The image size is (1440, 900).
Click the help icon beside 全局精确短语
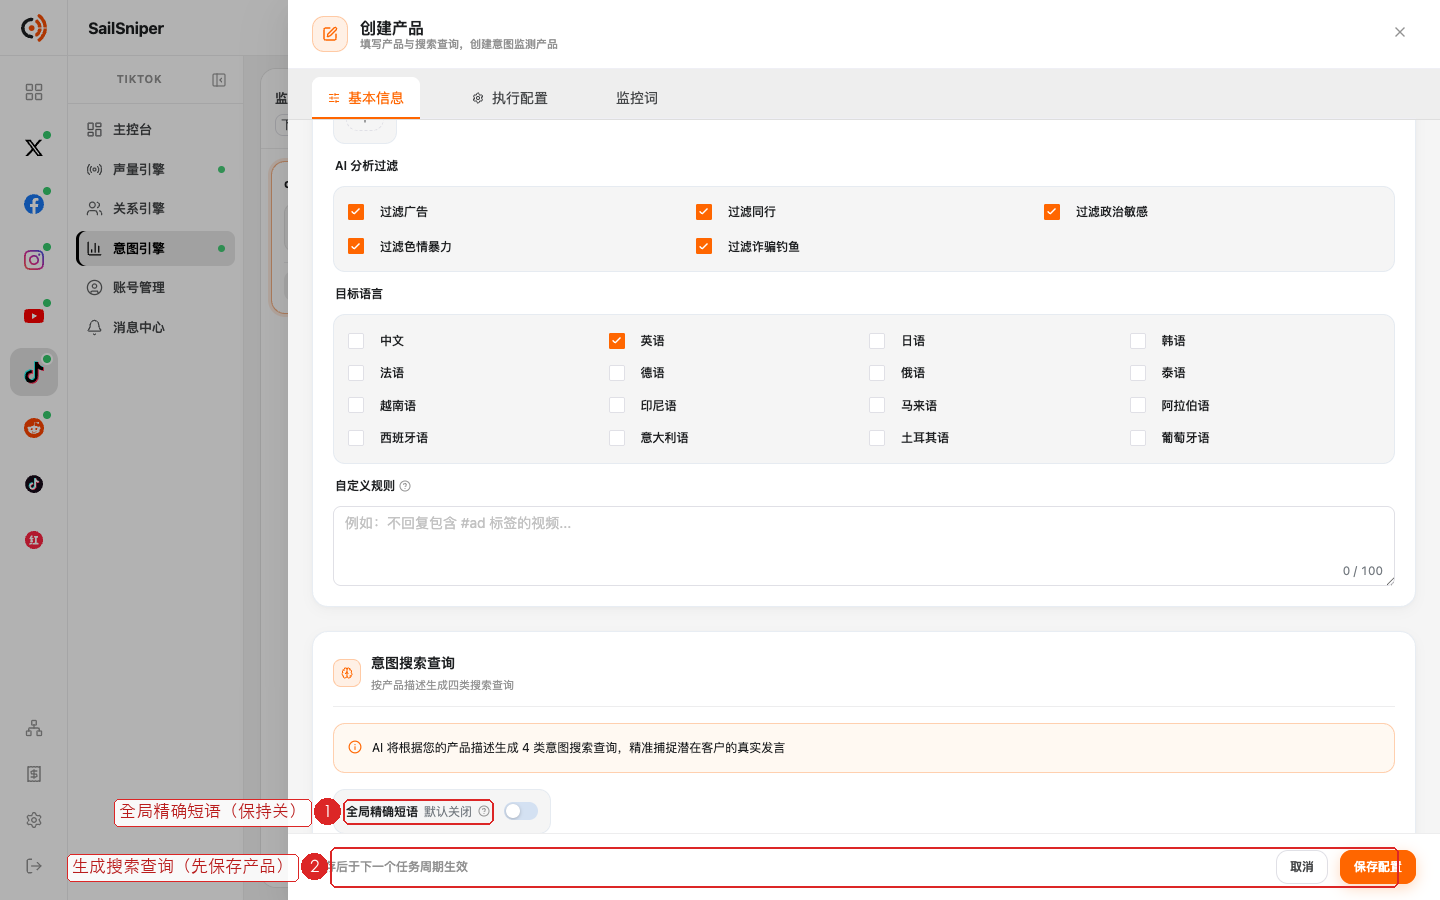[x=484, y=811]
